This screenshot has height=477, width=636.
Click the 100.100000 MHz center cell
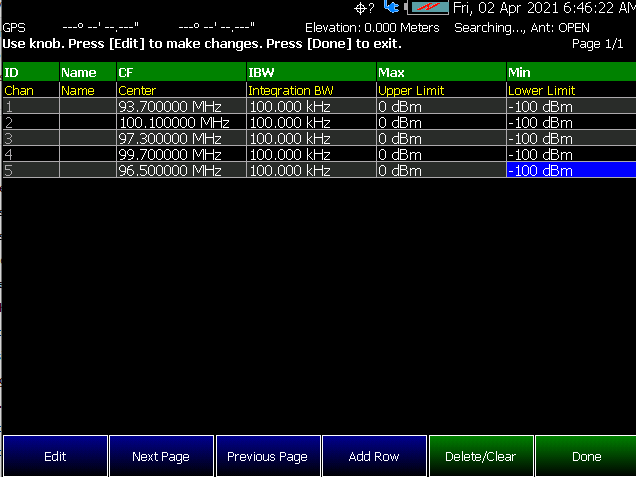(x=181, y=122)
